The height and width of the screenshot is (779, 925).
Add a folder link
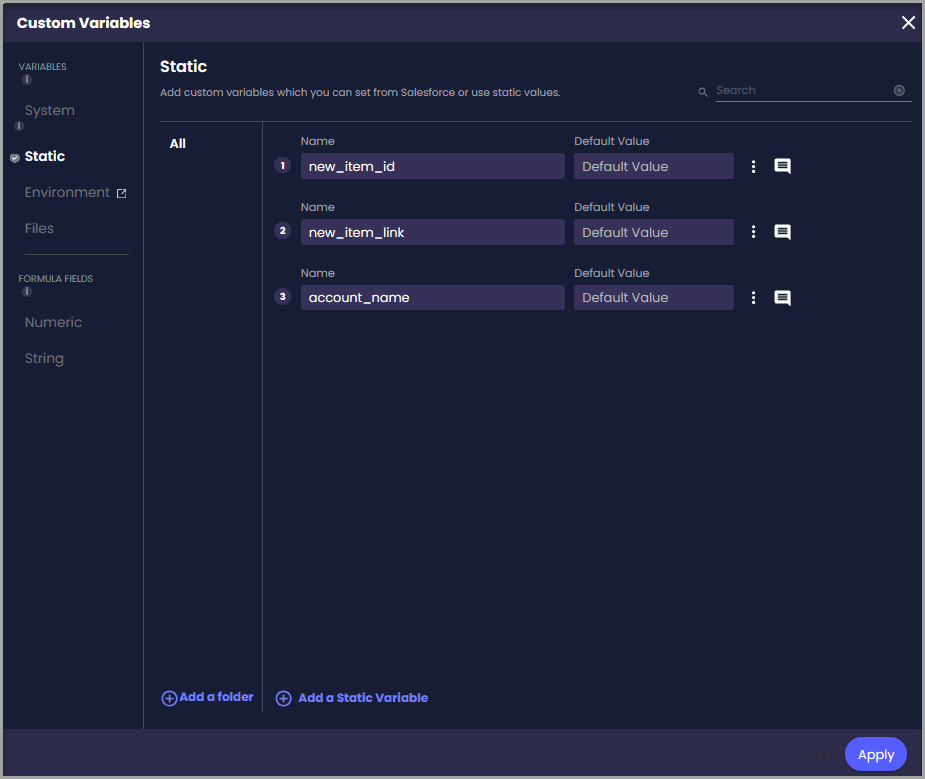coord(216,697)
